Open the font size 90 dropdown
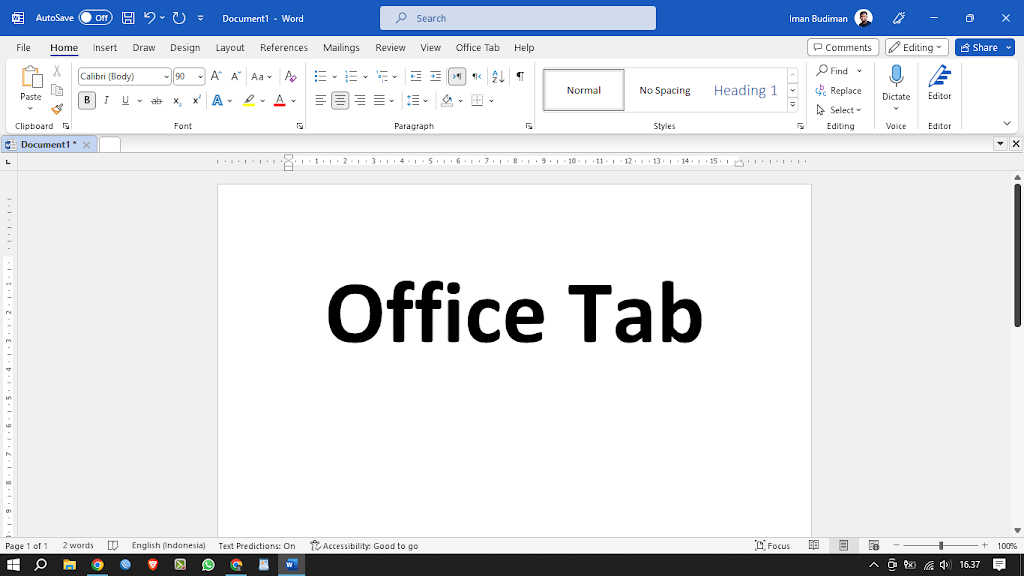Screen dimensions: 1024x576 pos(200,77)
